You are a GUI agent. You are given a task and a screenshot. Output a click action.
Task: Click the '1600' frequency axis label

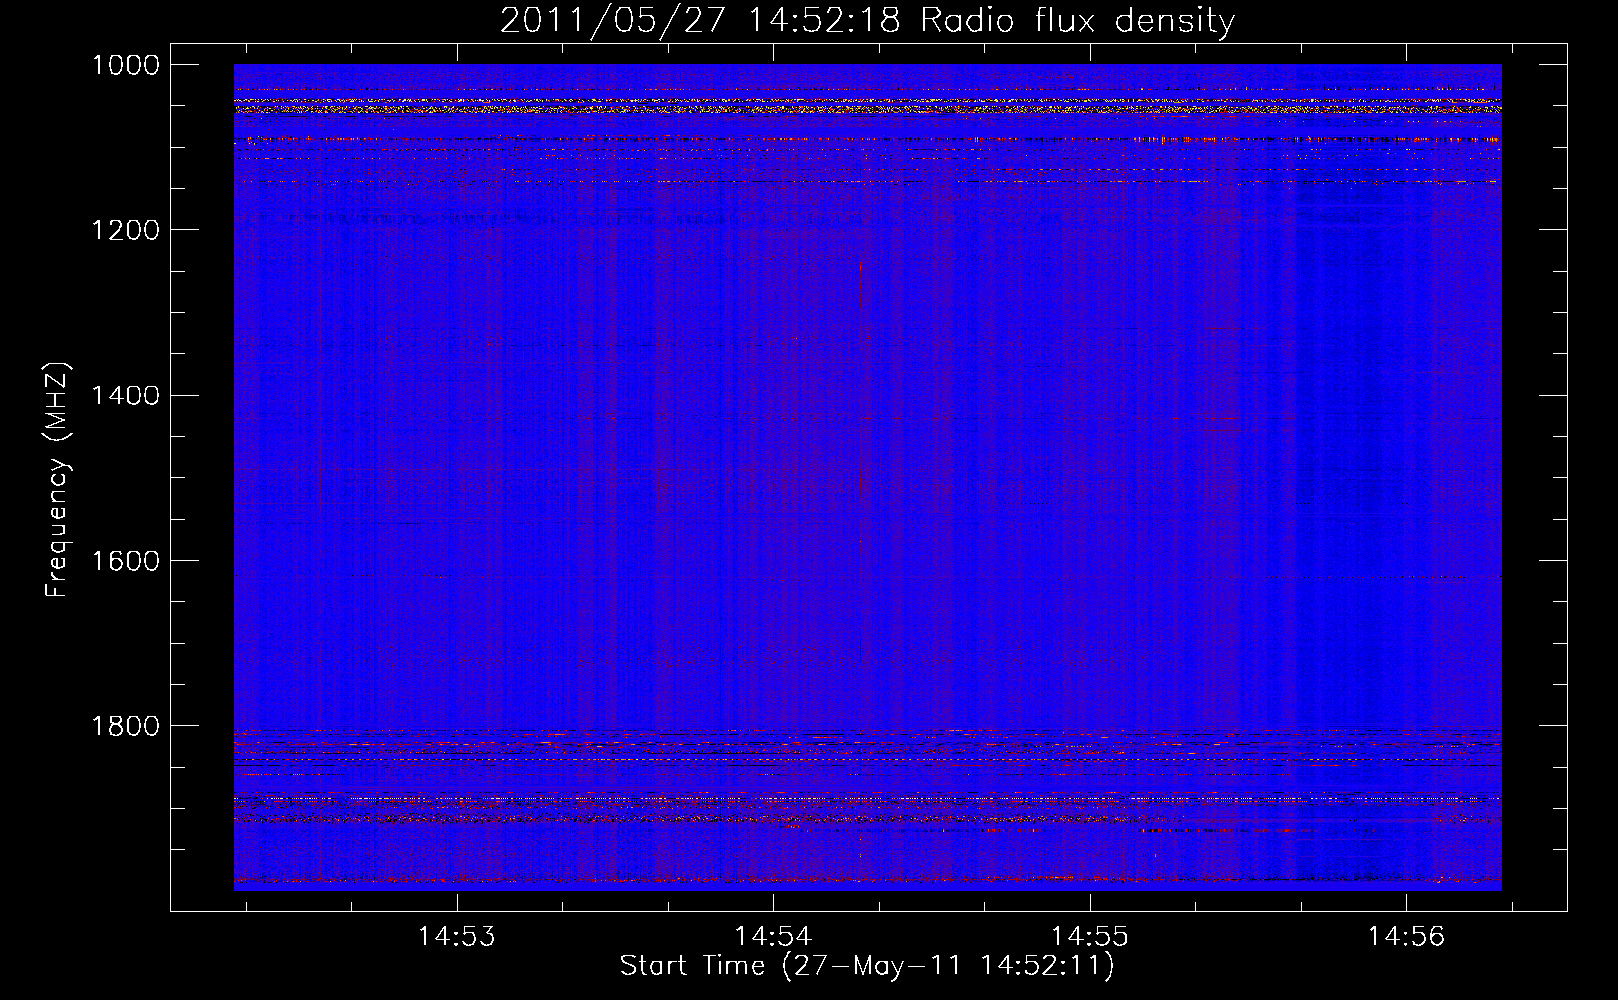(x=125, y=560)
